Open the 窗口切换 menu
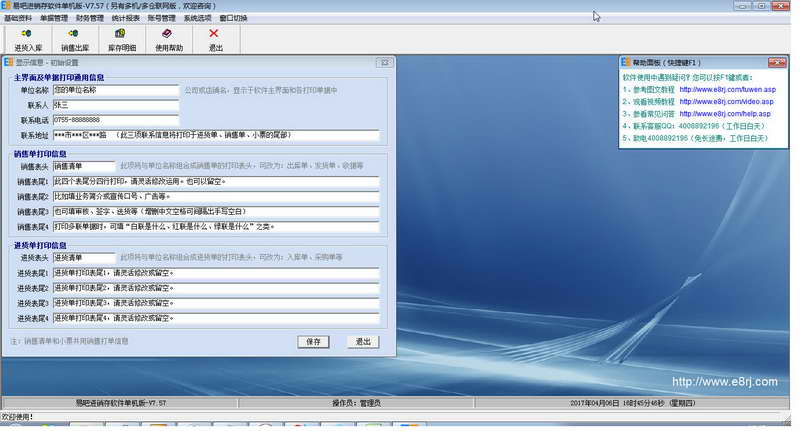This screenshot has height=431, width=800. point(233,18)
